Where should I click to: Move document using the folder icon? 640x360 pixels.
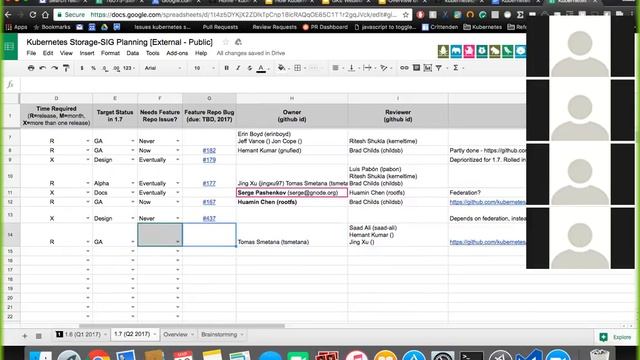point(238,42)
